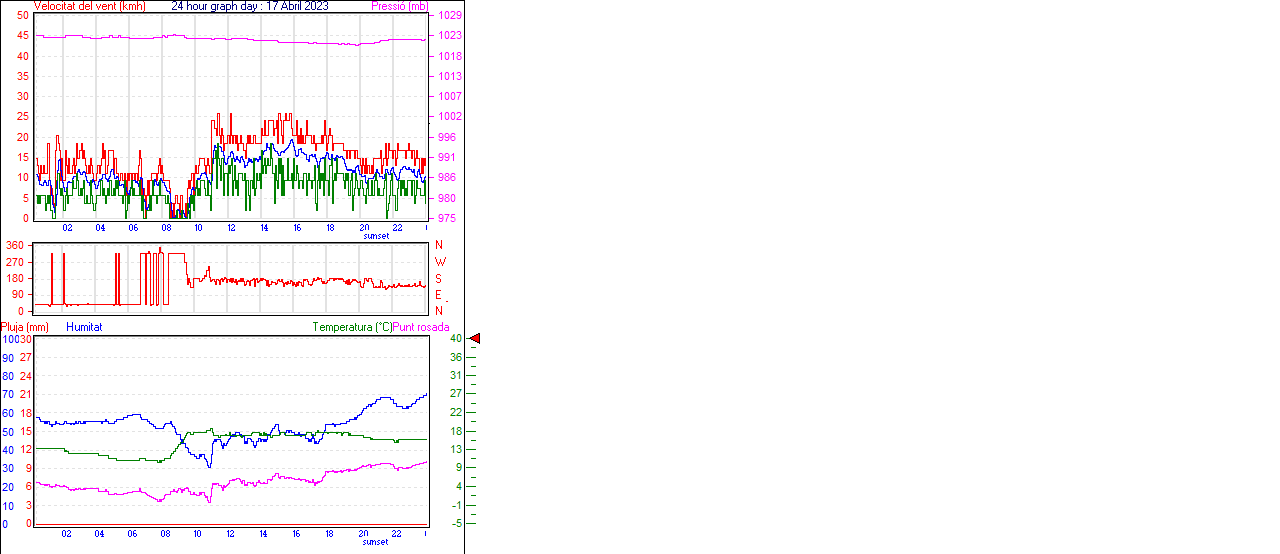Click the 'E' compass label on the direction chart
The image size is (1280, 554).
tap(439, 295)
